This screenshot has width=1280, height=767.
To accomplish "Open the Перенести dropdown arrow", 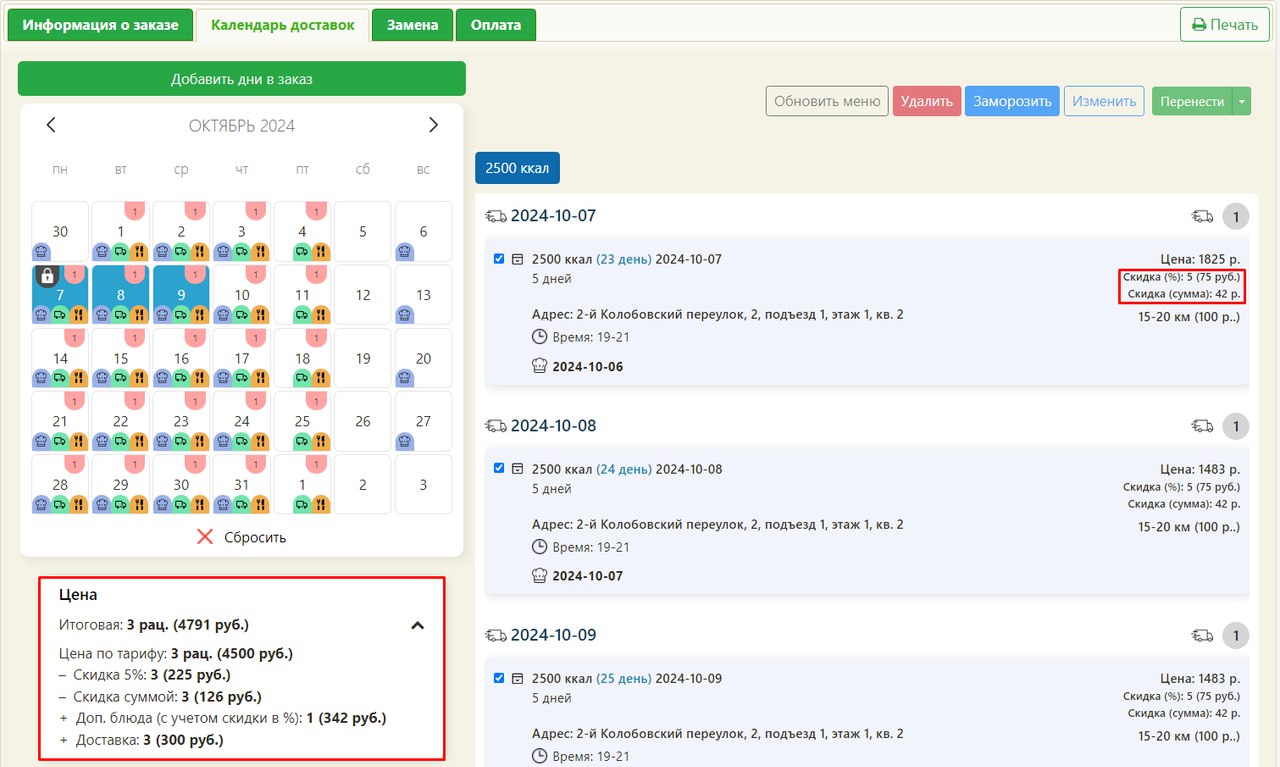I will pyautogui.click(x=1241, y=101).
